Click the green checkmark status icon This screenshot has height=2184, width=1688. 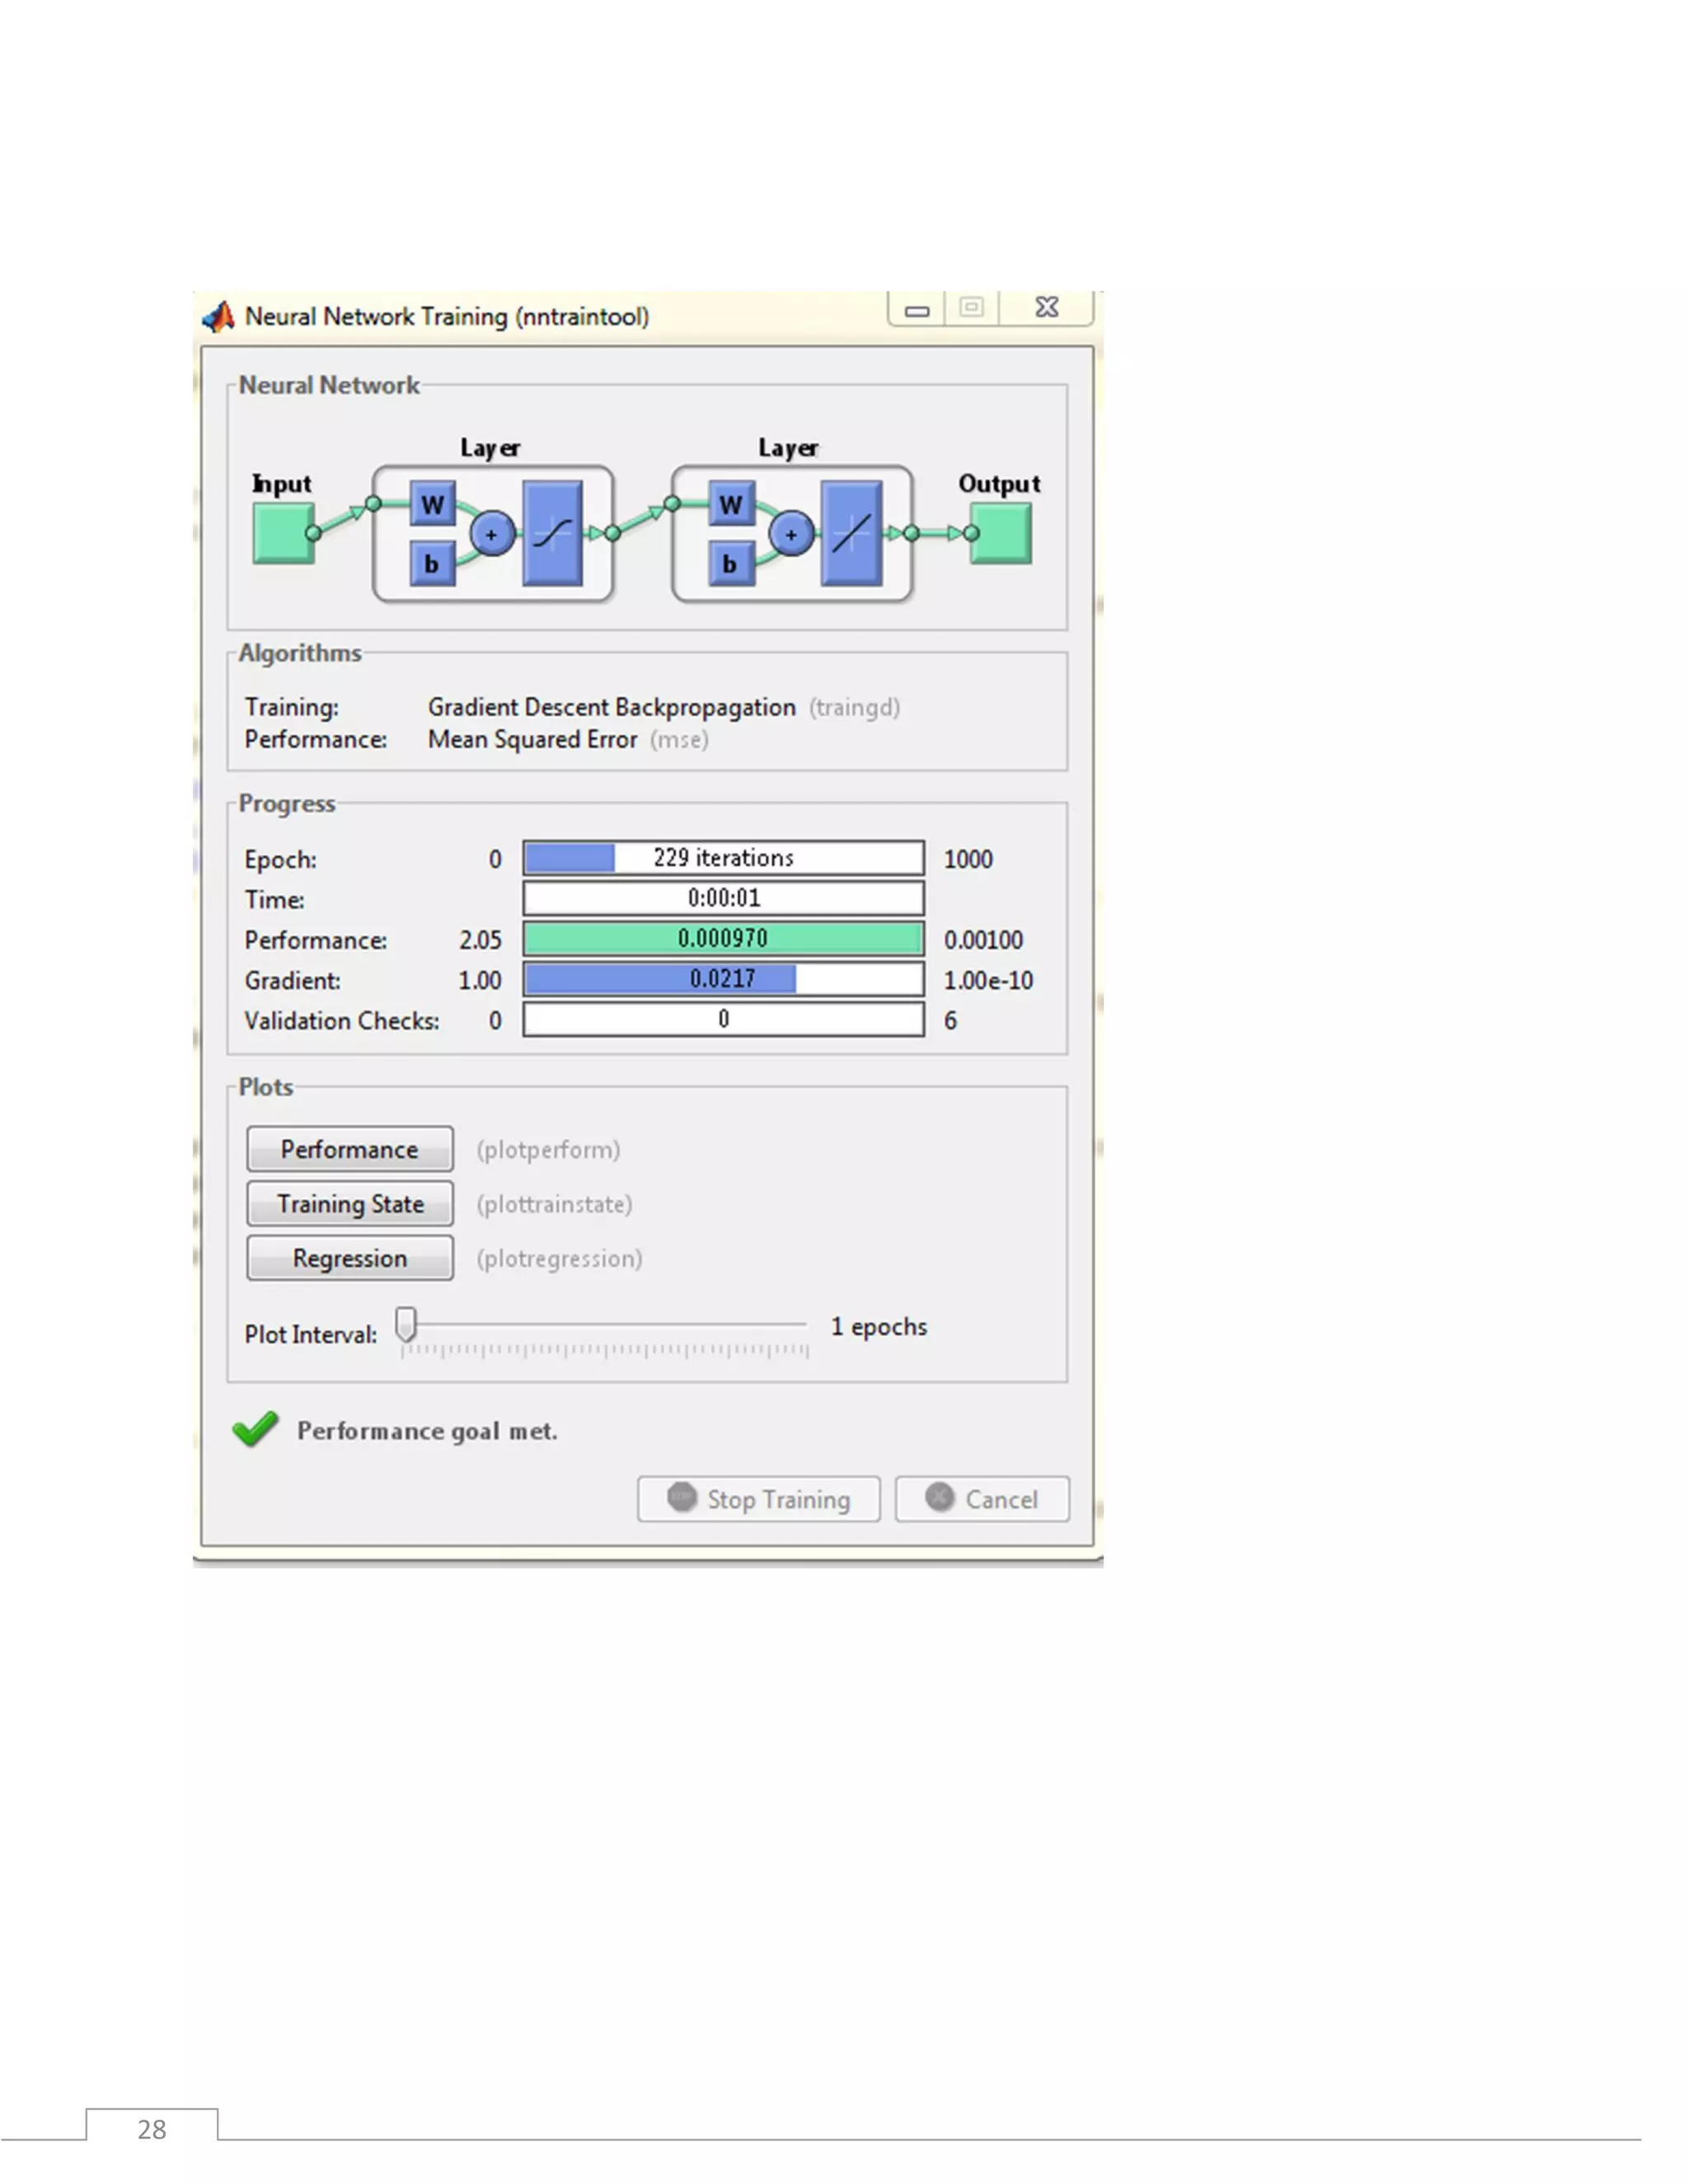(x=255, y=1429)
